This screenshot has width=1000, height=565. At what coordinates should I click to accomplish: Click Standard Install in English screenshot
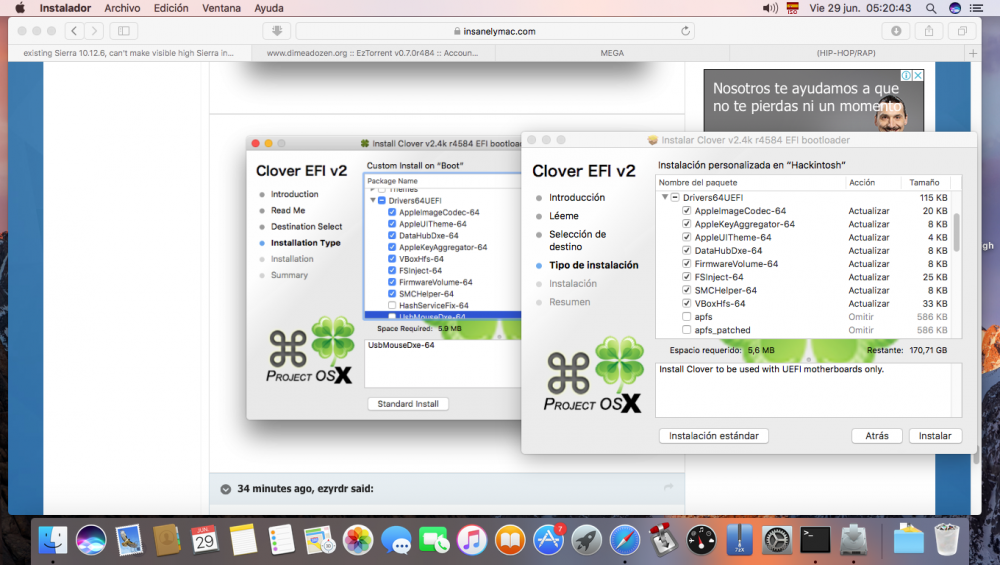408,404
